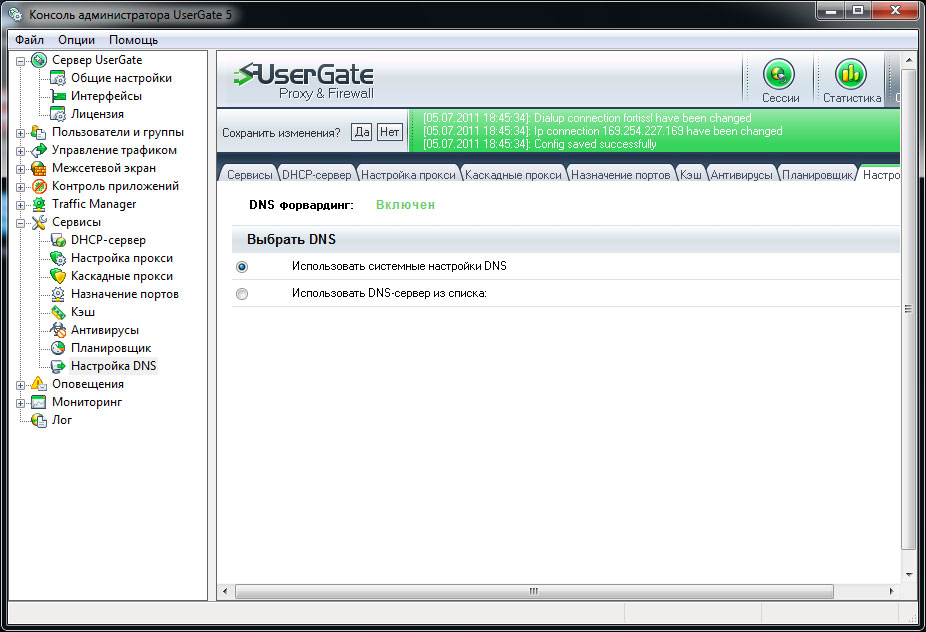The width and height of the screenshot is (926, 632).
Task: Click the horizontal scrollbar thumb
Action: click(534, 591)
